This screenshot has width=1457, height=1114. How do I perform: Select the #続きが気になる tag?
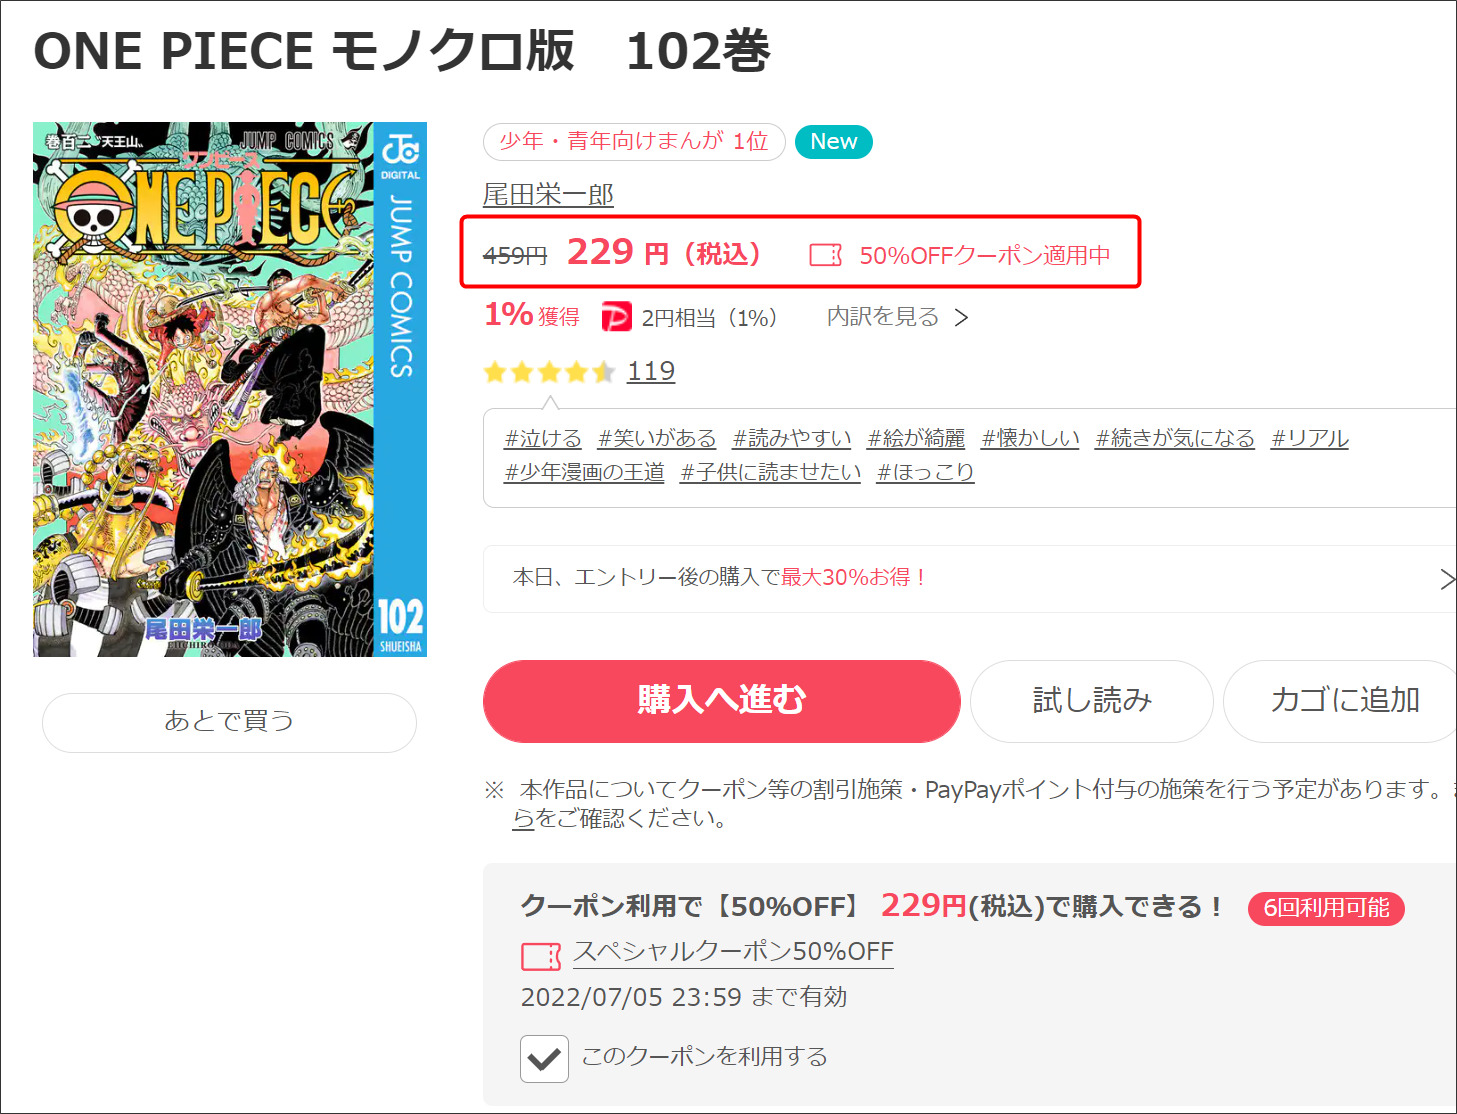click(x=1175, y=438)
